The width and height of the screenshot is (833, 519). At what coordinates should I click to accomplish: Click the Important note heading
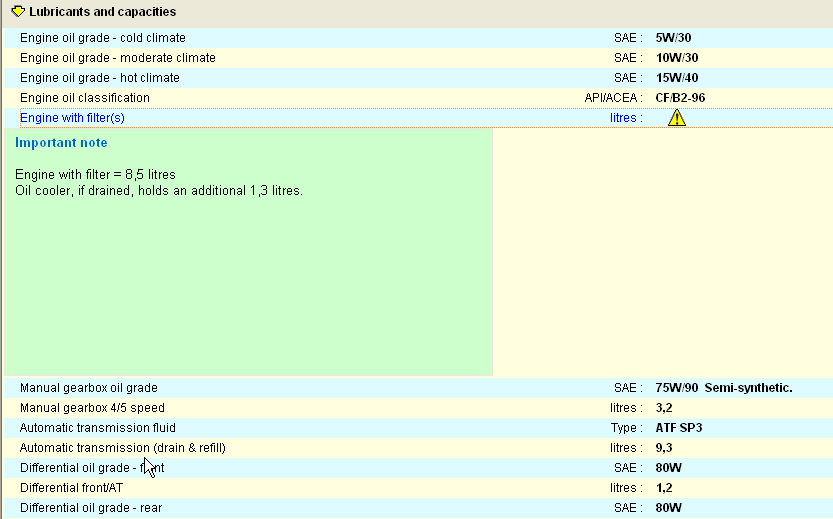[61, 143]
